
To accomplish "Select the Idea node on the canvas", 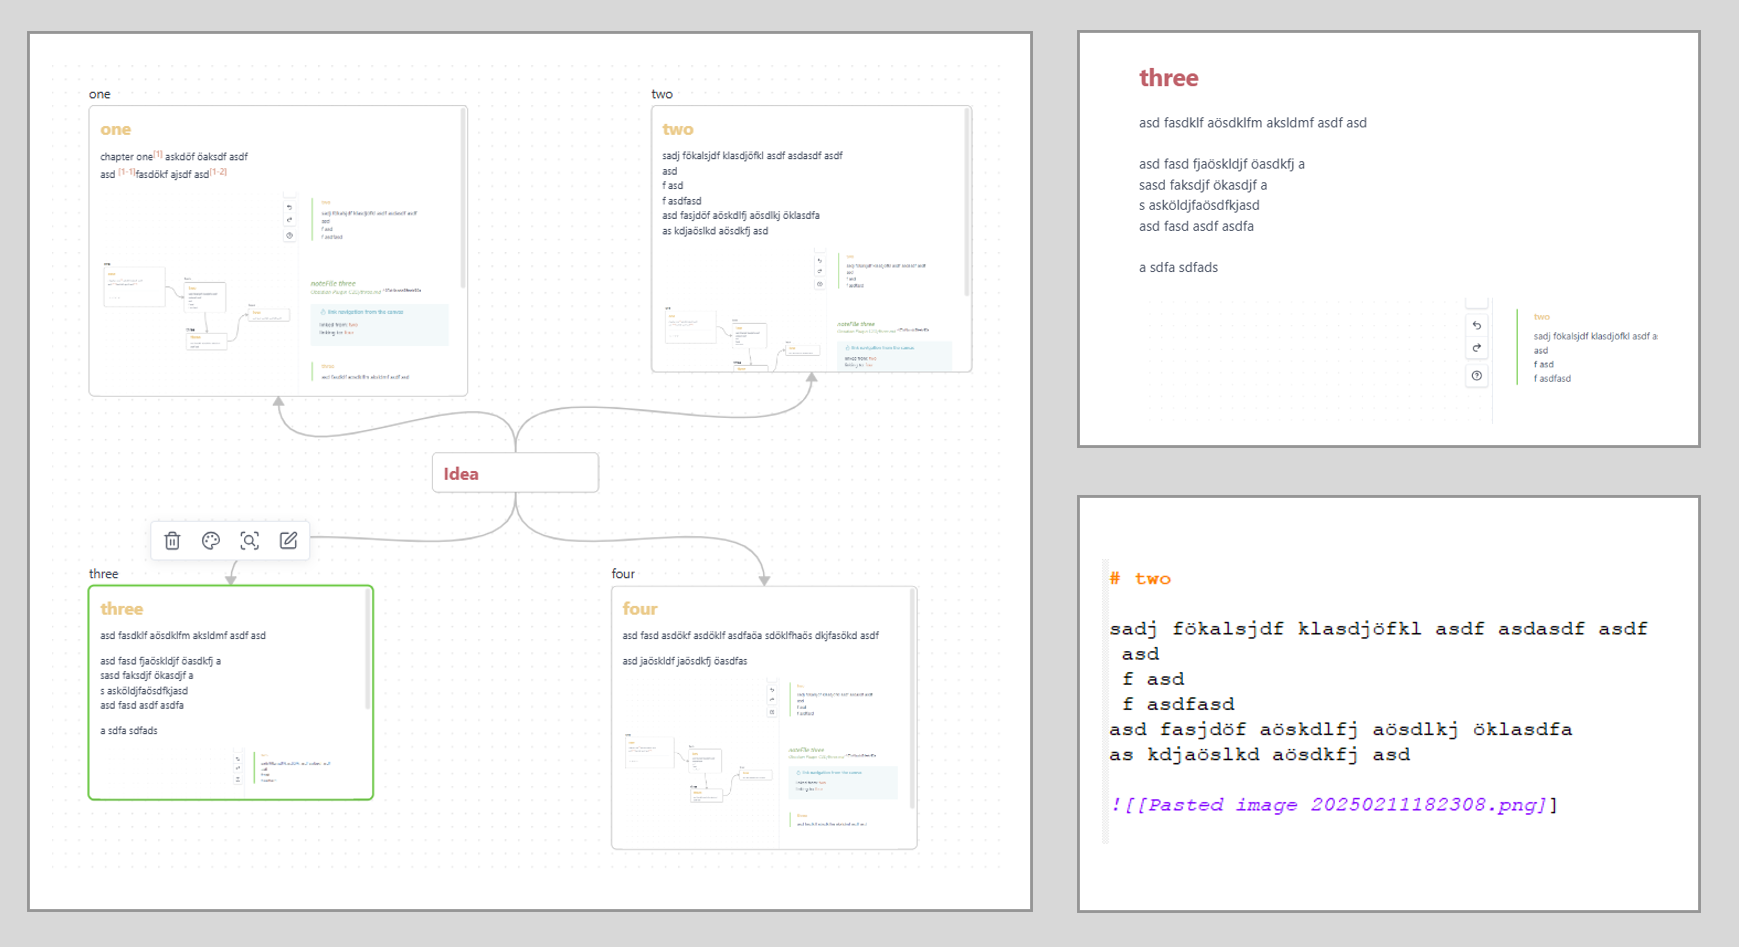I will (515, 473).
